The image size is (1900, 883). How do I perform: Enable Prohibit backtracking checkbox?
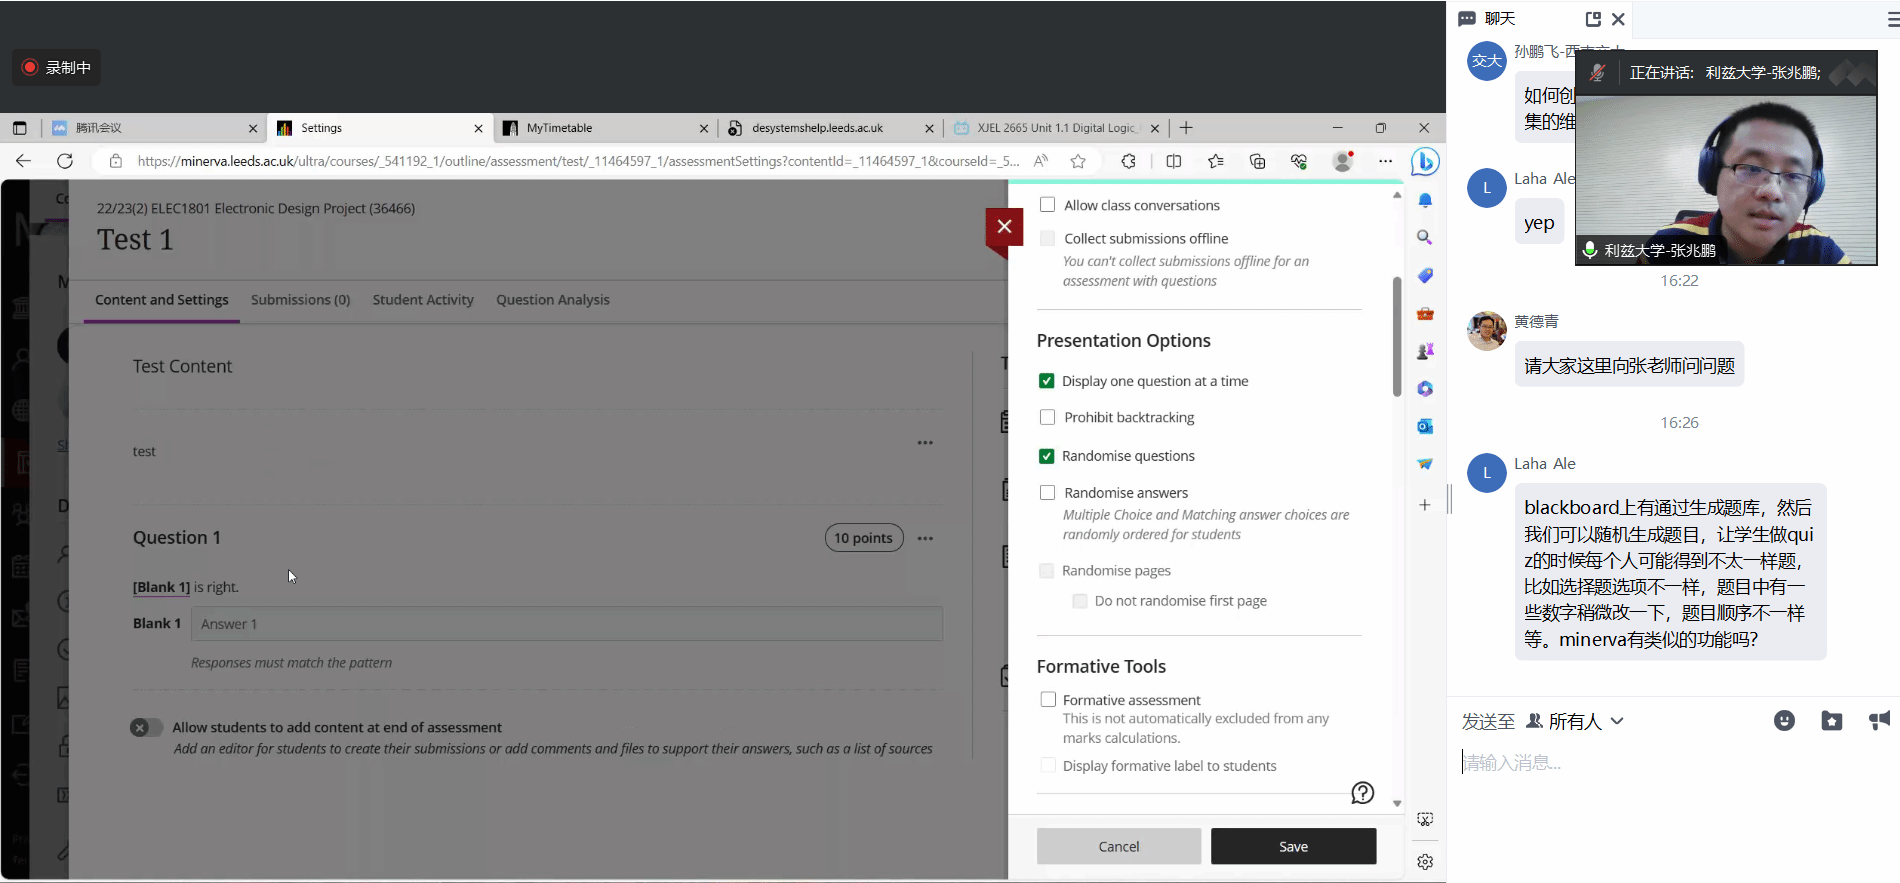click(x=1047, y=417)
